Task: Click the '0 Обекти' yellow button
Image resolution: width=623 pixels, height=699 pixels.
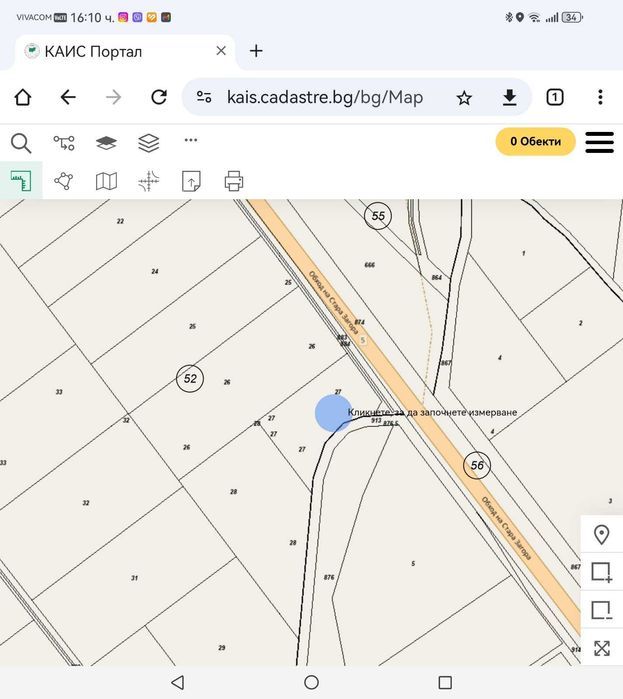Action: coord(535,141)
